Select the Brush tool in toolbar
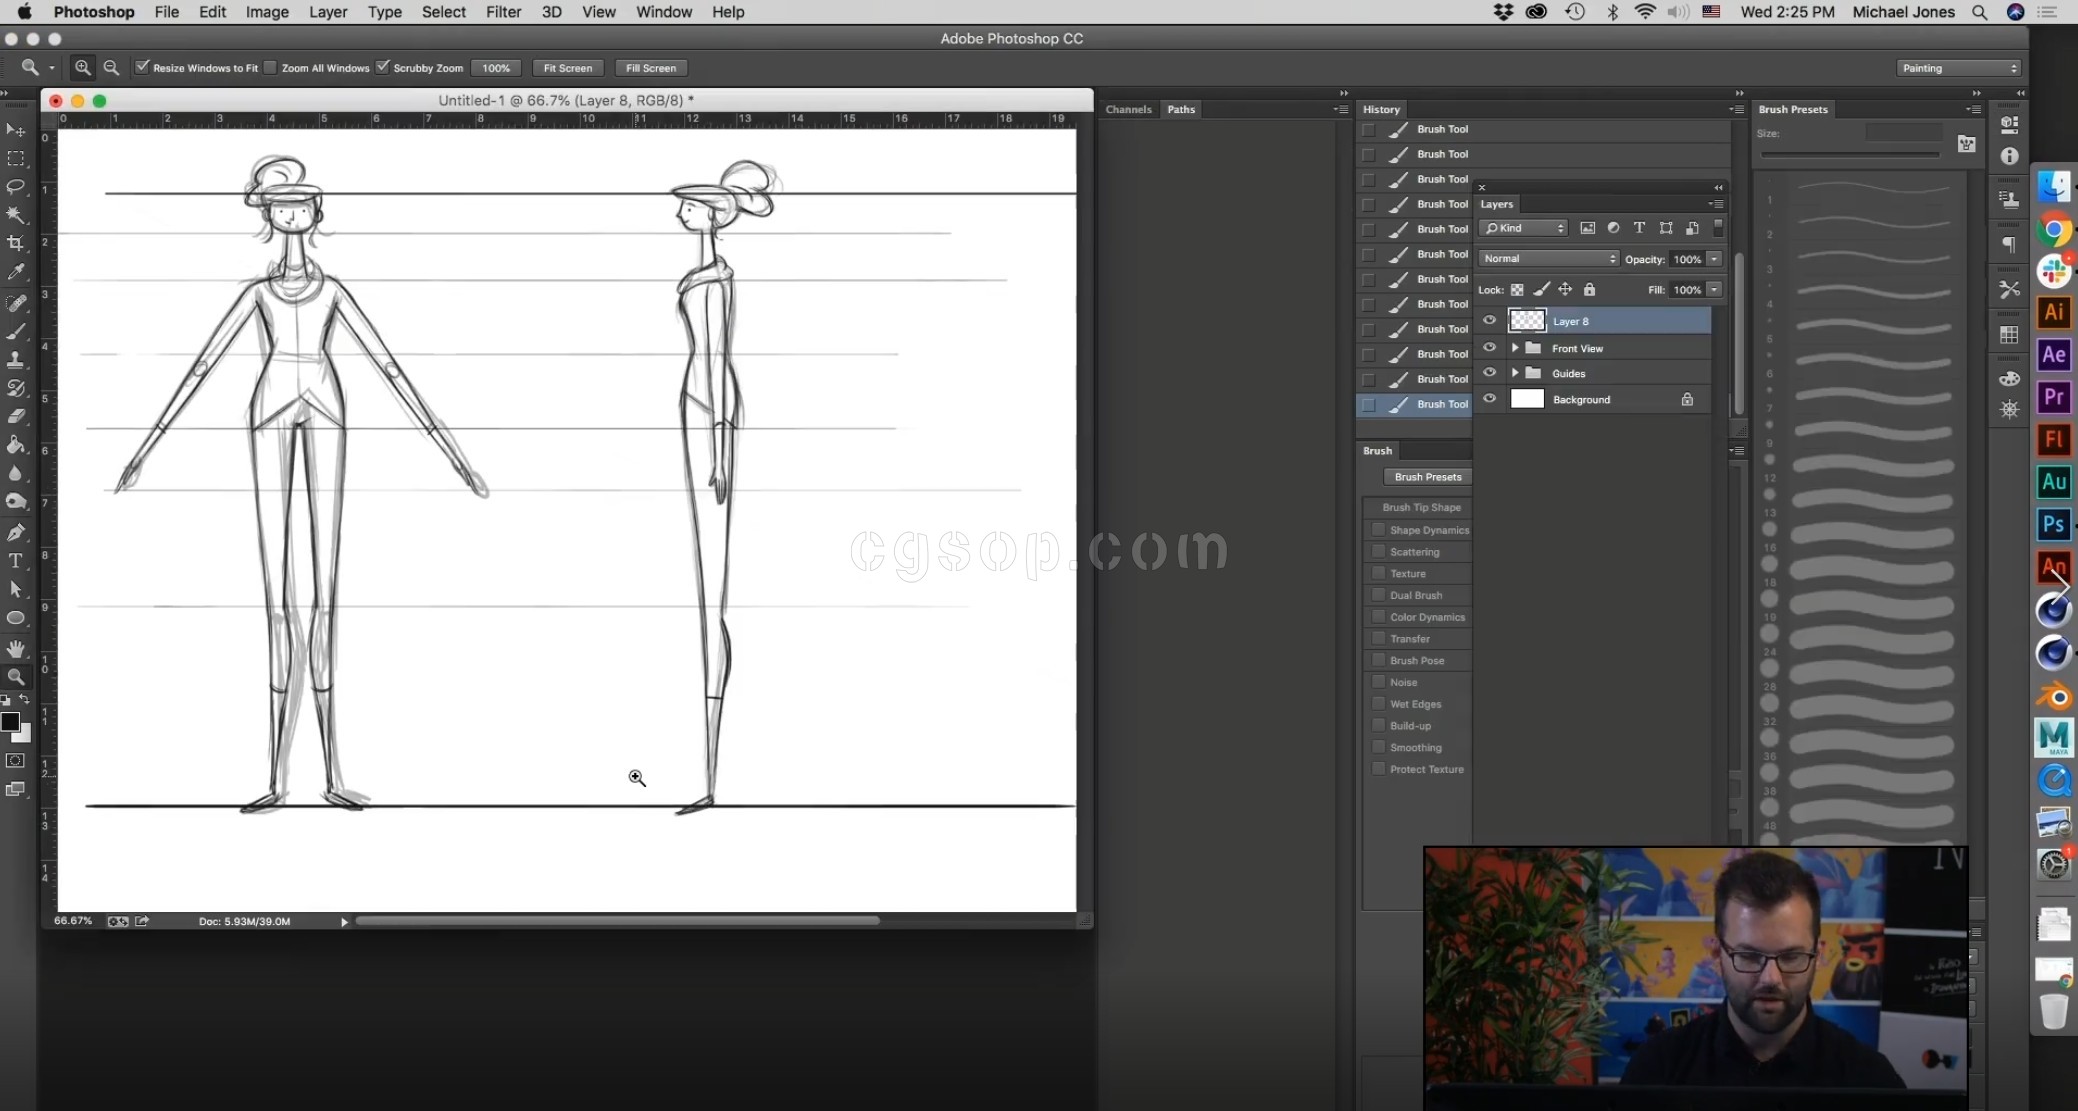 pyautogui.click(x=16, y=331)
